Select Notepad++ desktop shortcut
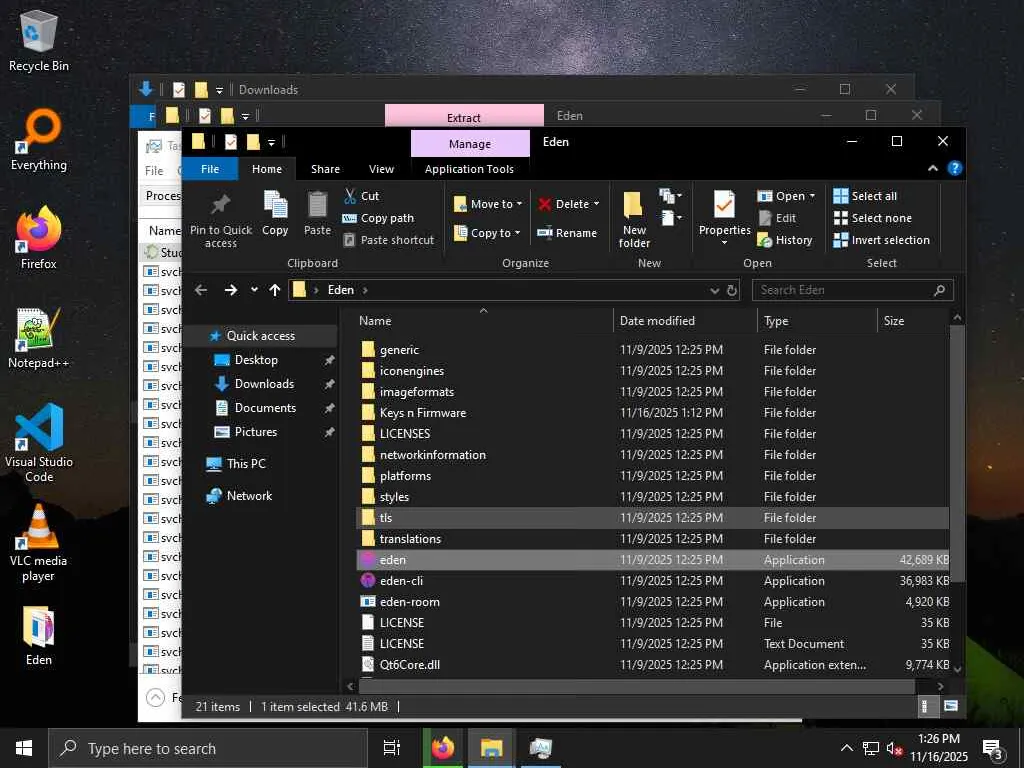The image size is (1024, 768). pyautogui.click(x=39, y=338)
